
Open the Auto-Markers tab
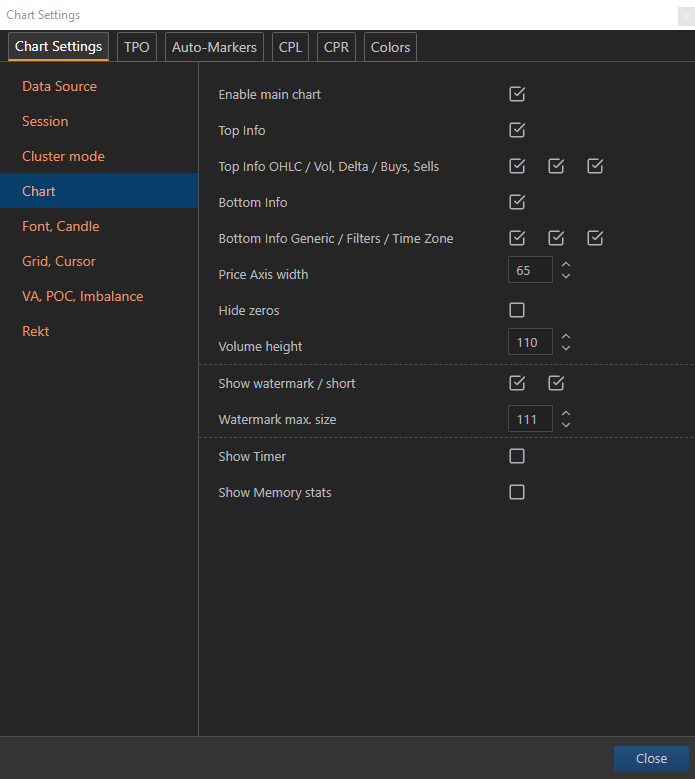[x=214, y=47]
